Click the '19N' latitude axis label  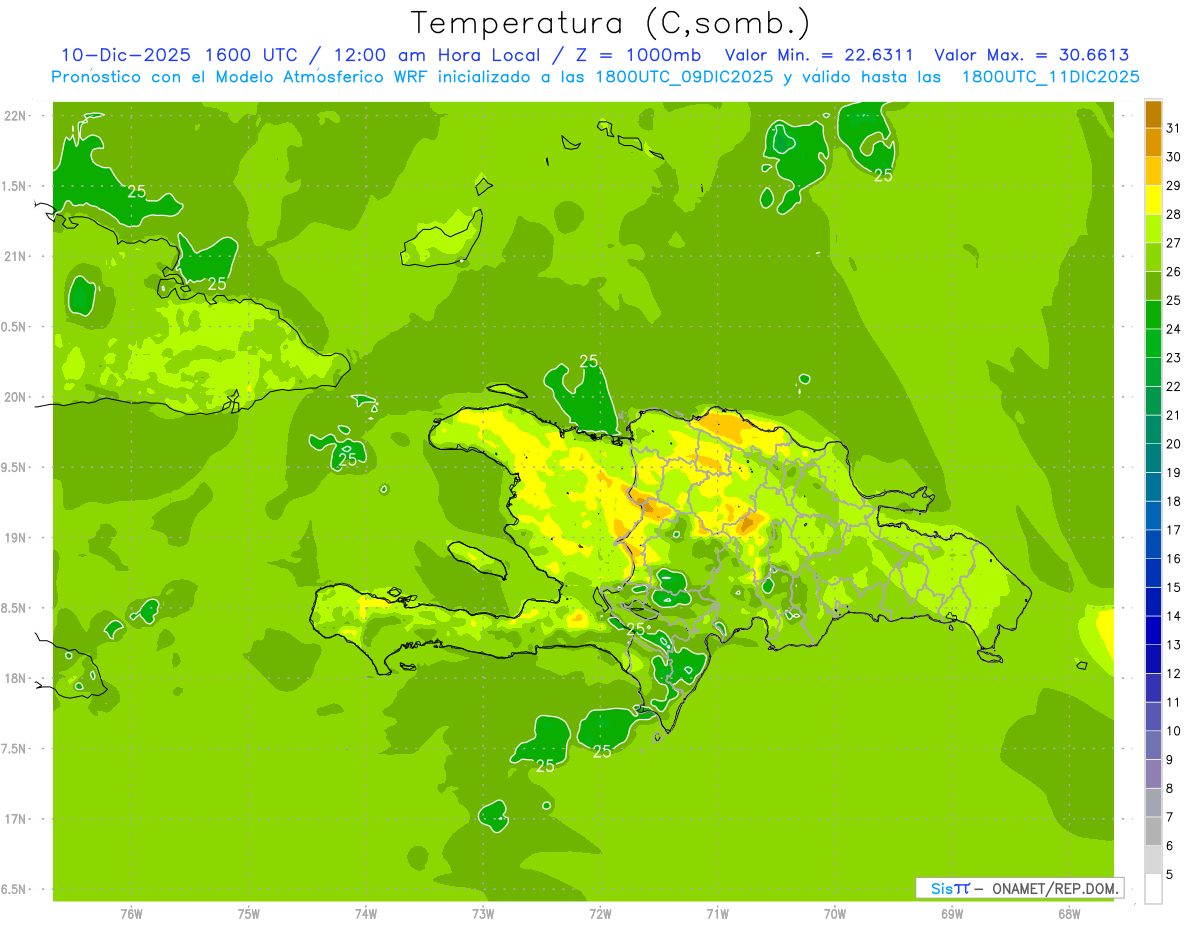[x=15, y=538]
